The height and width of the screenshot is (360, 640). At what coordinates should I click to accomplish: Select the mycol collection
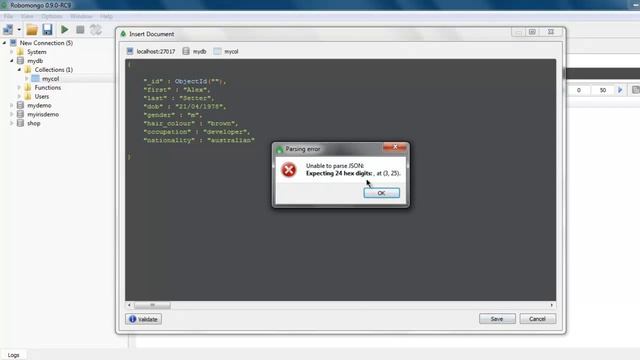click(51, 78)
